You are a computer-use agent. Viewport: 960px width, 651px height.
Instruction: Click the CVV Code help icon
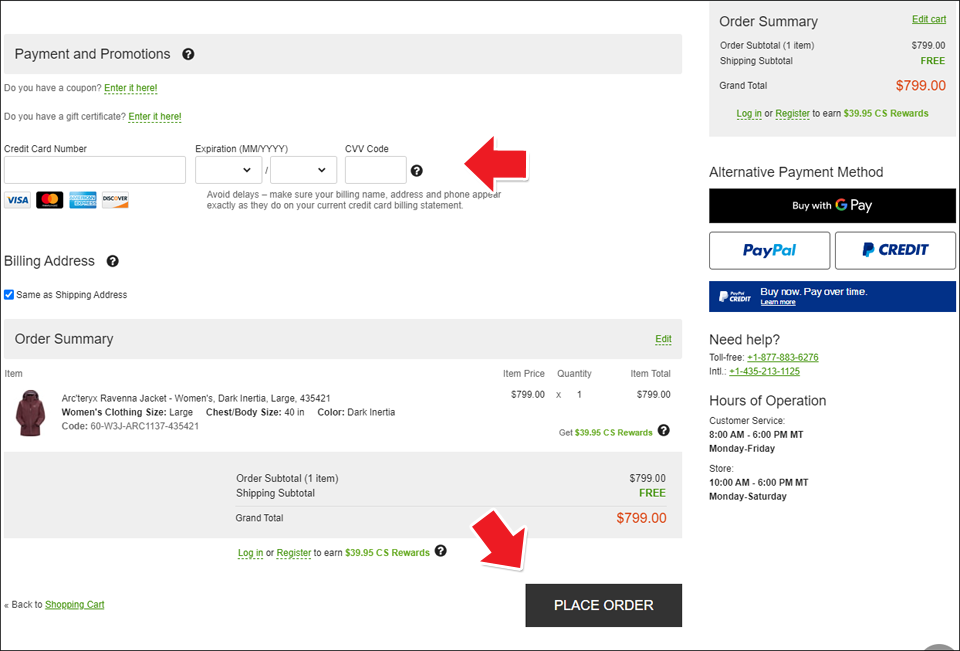417,171
